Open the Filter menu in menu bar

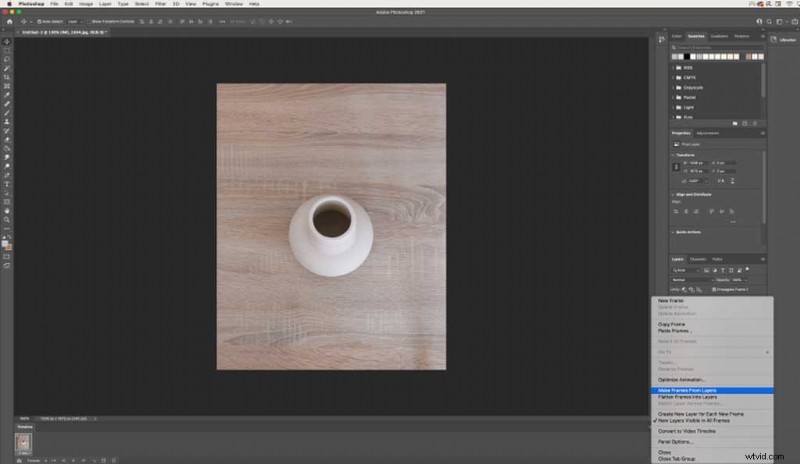(160, 4)
